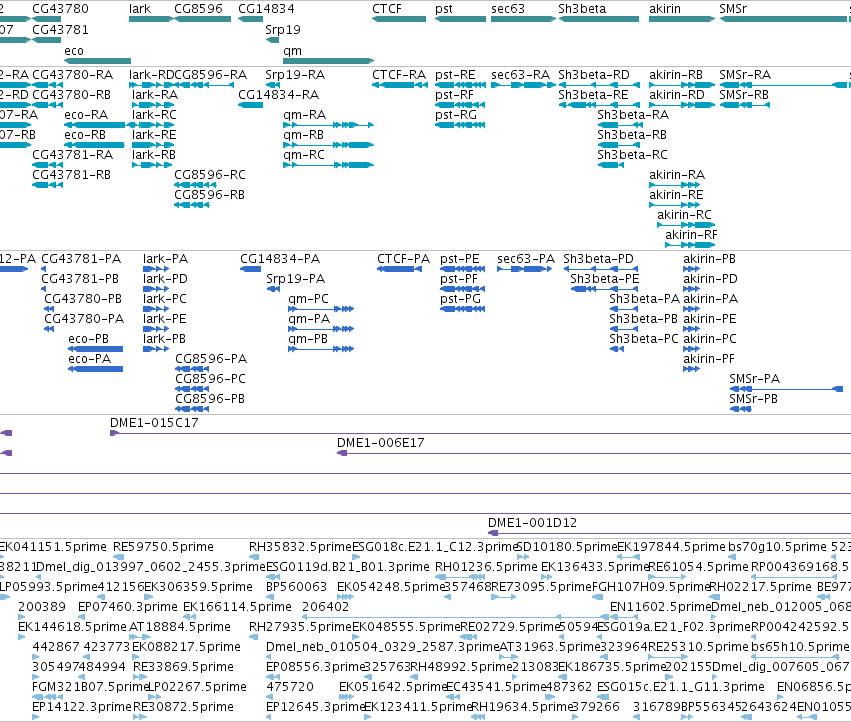Select EST EK166114.5prime
This screenshot has height=722, width=851.
pyautogui.click(x=237, y=607)
